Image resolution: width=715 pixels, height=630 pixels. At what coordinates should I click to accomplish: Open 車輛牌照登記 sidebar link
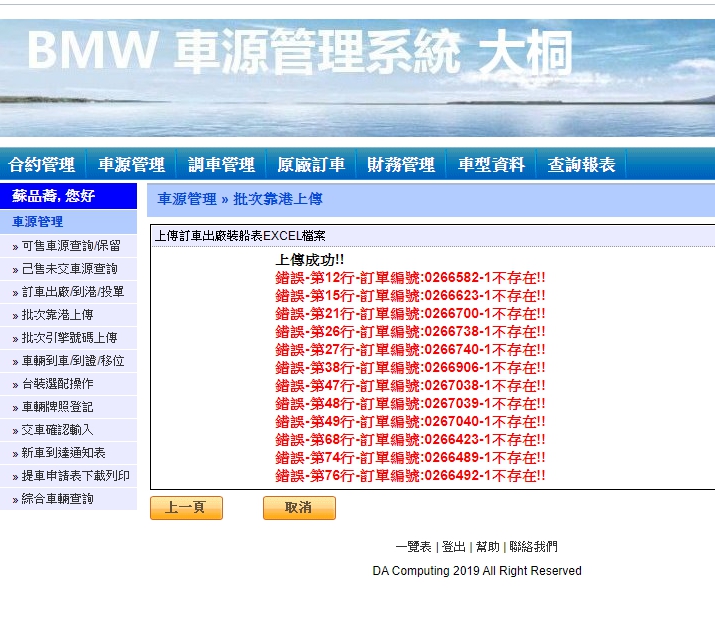pos(57,407)
